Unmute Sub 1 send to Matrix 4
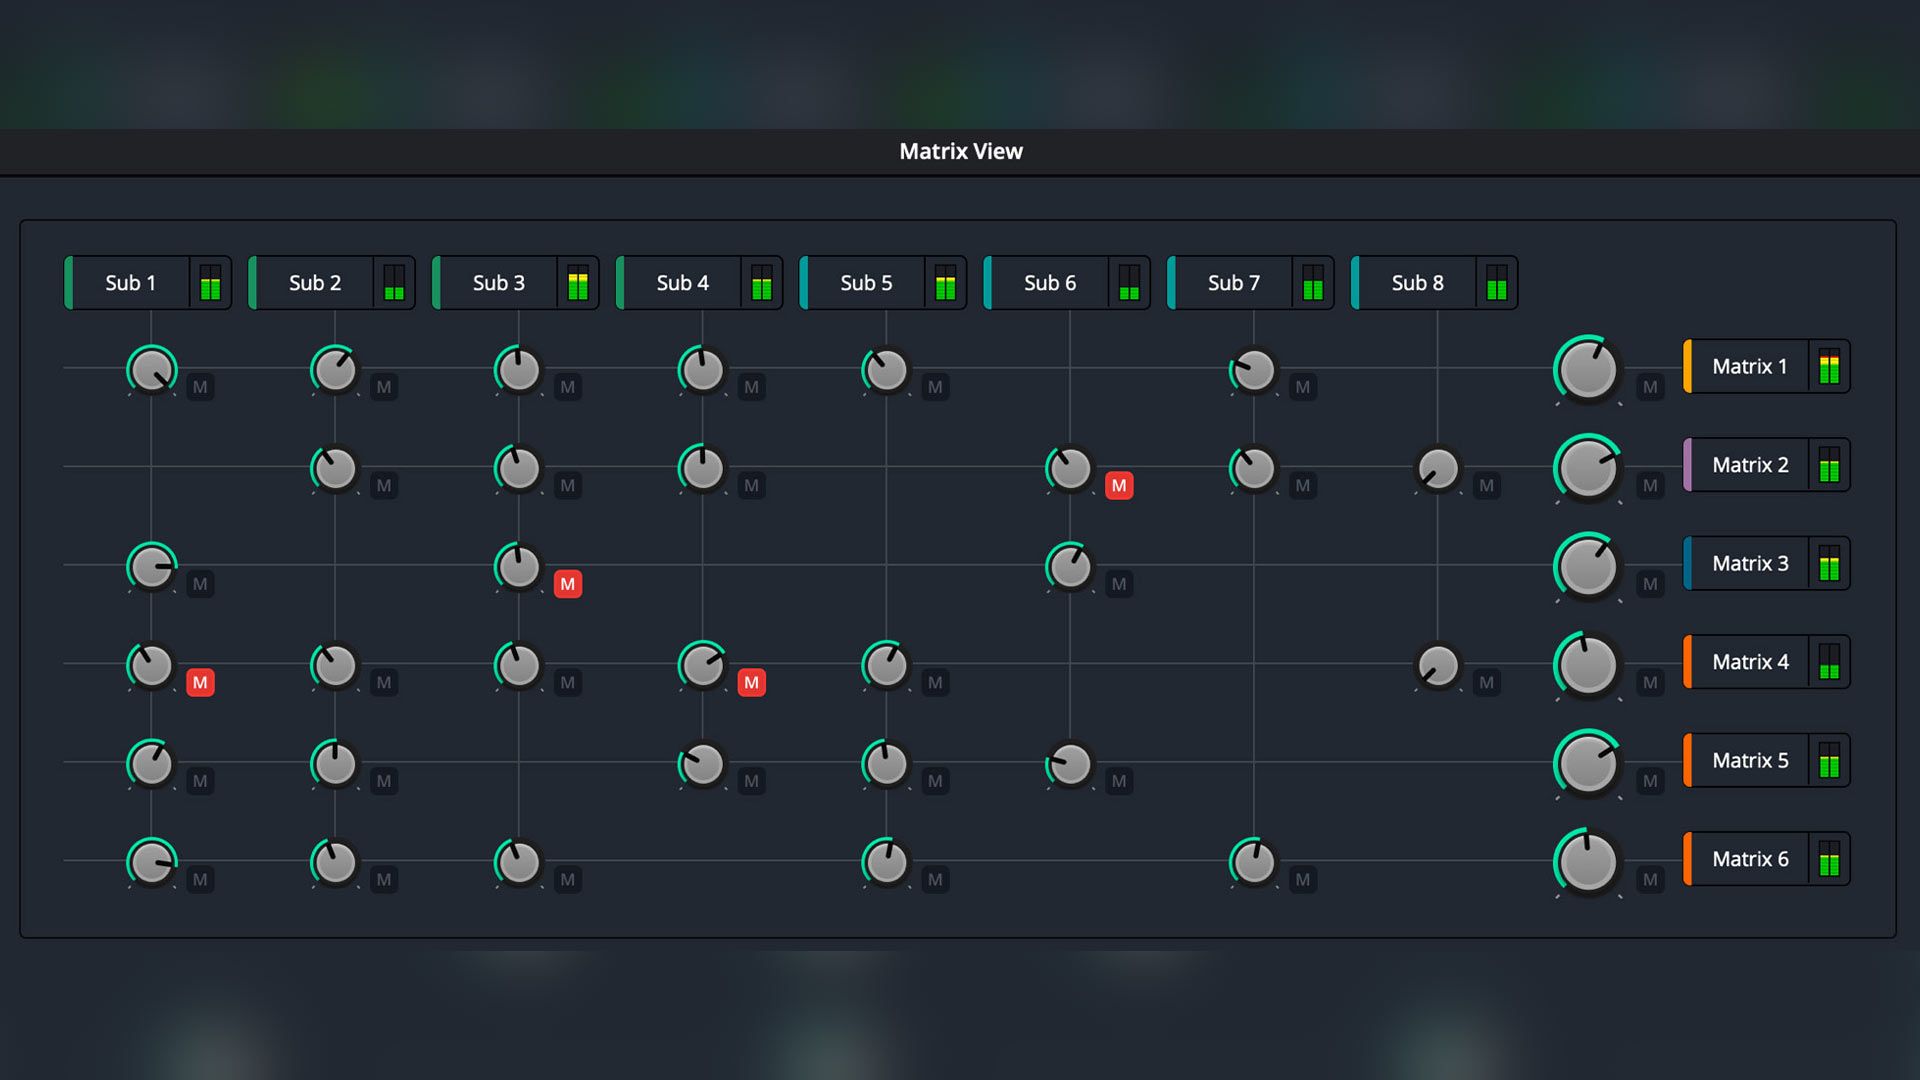 point(200,683)
